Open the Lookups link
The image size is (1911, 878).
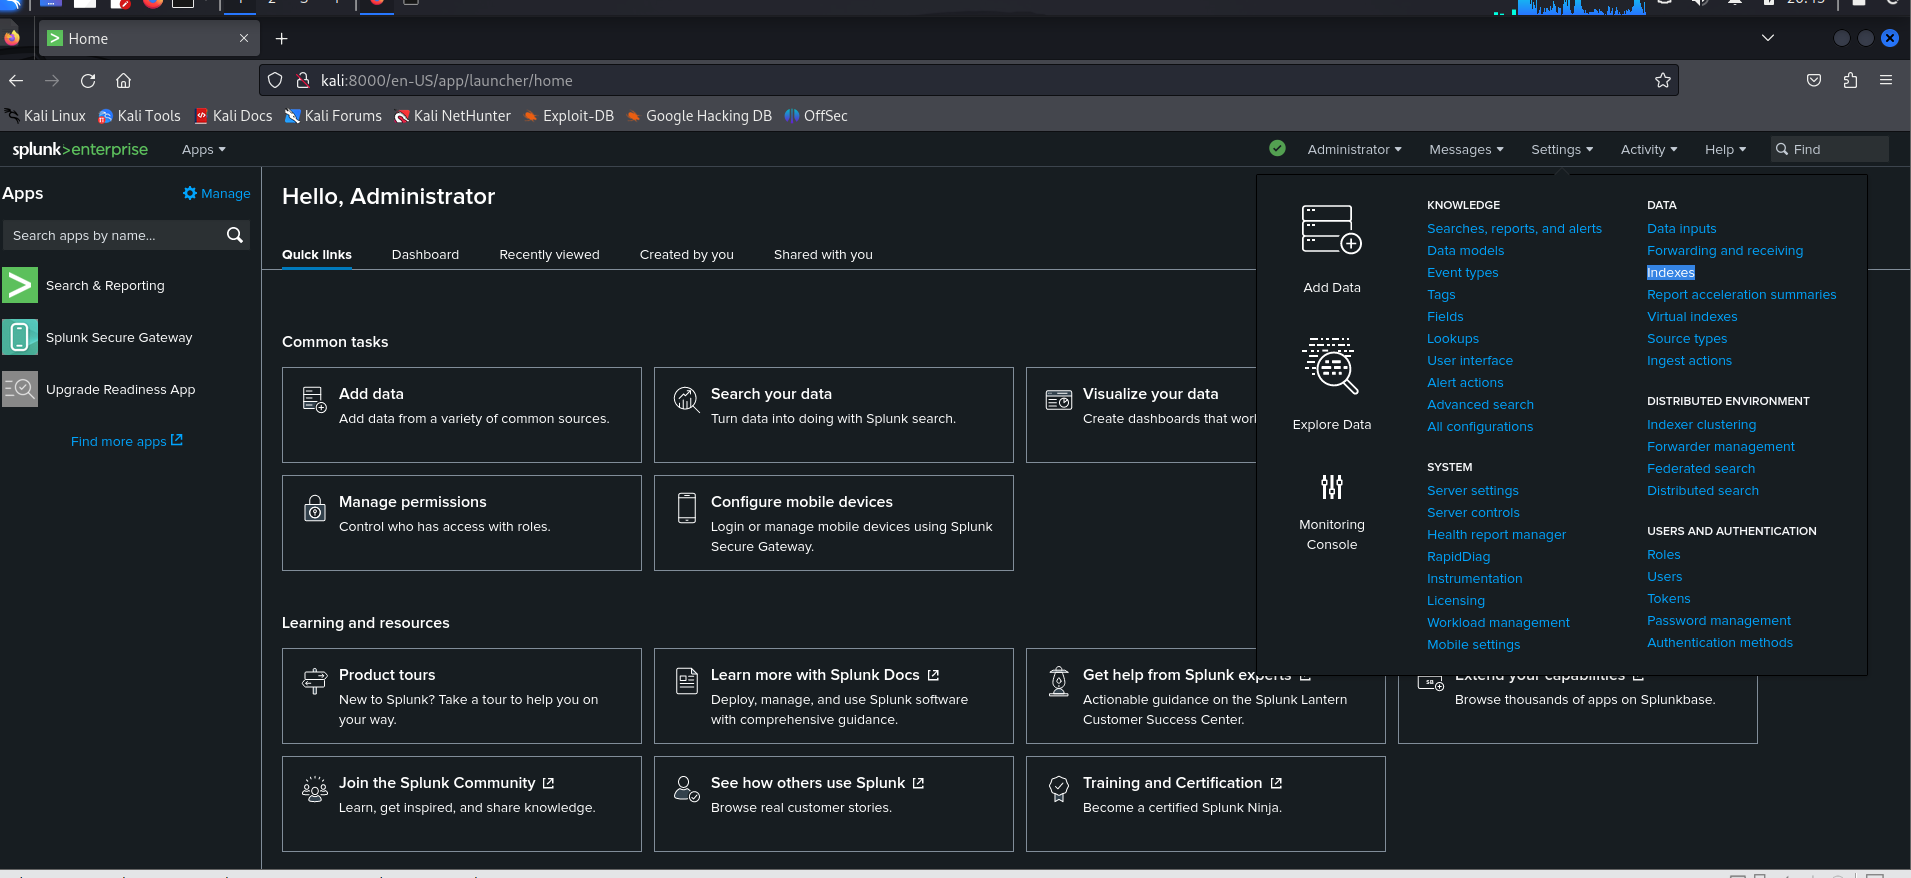pos(1452,338)
